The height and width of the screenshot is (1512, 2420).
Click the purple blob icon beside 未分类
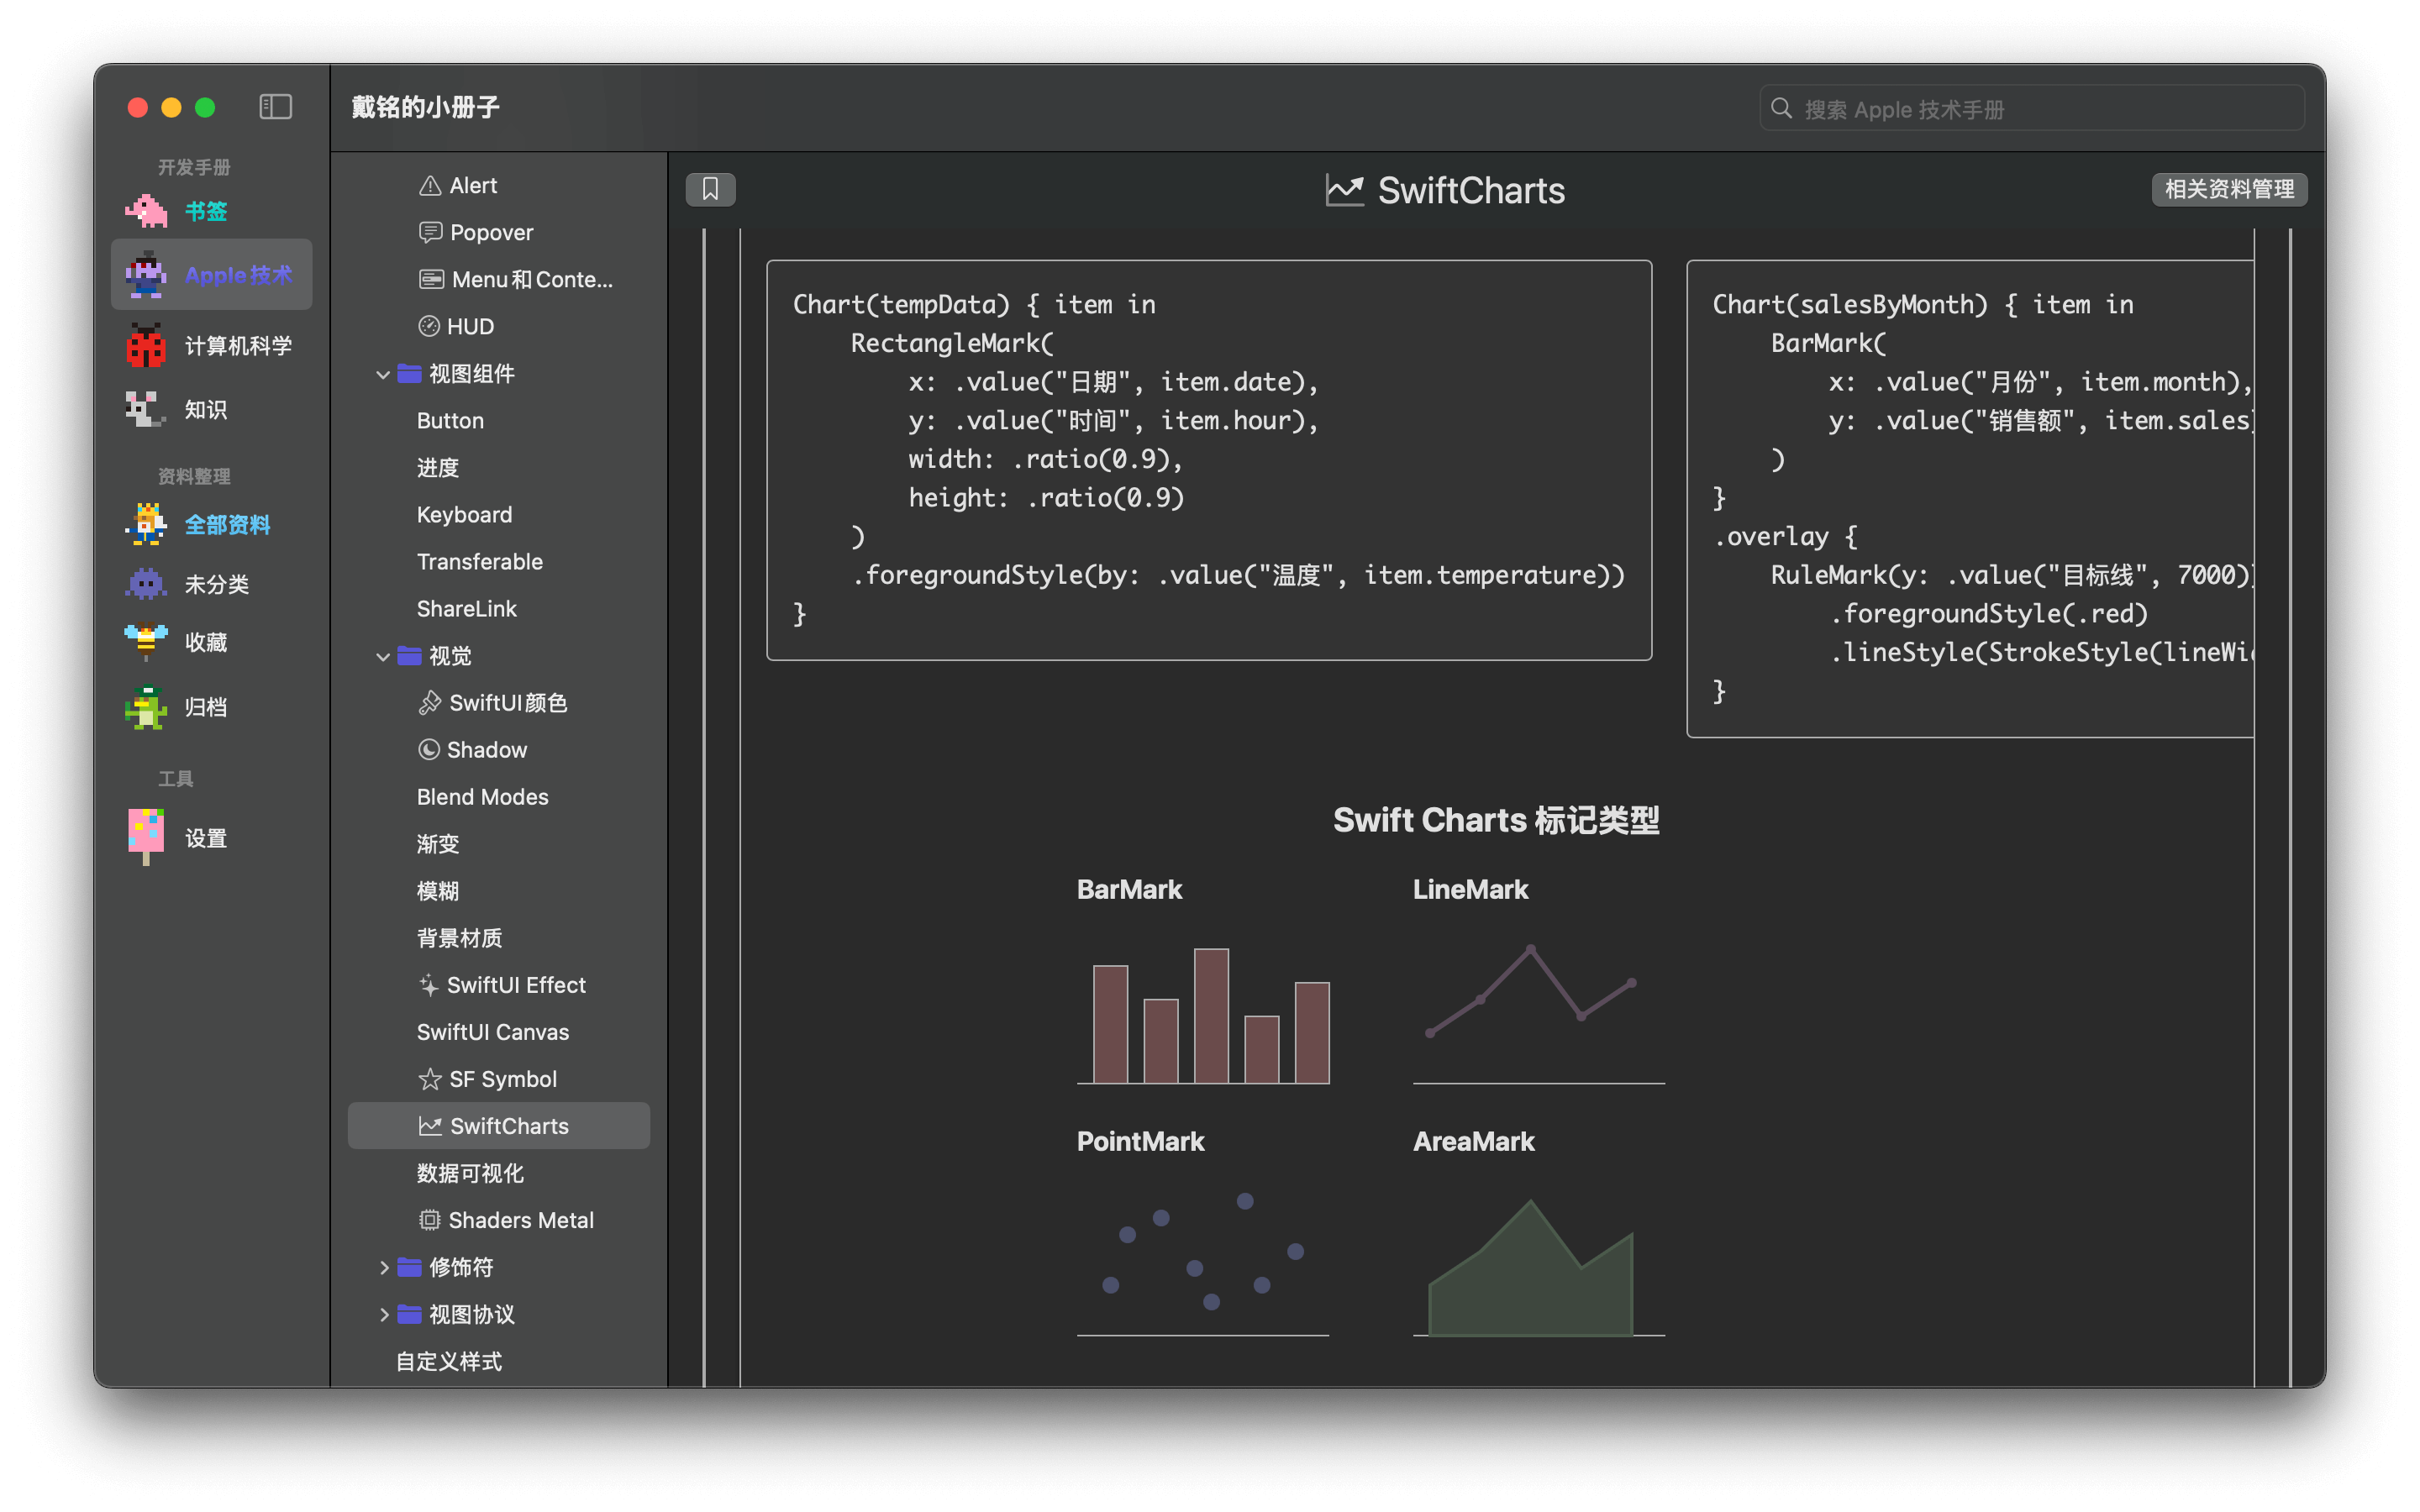[x=146, y=583]
